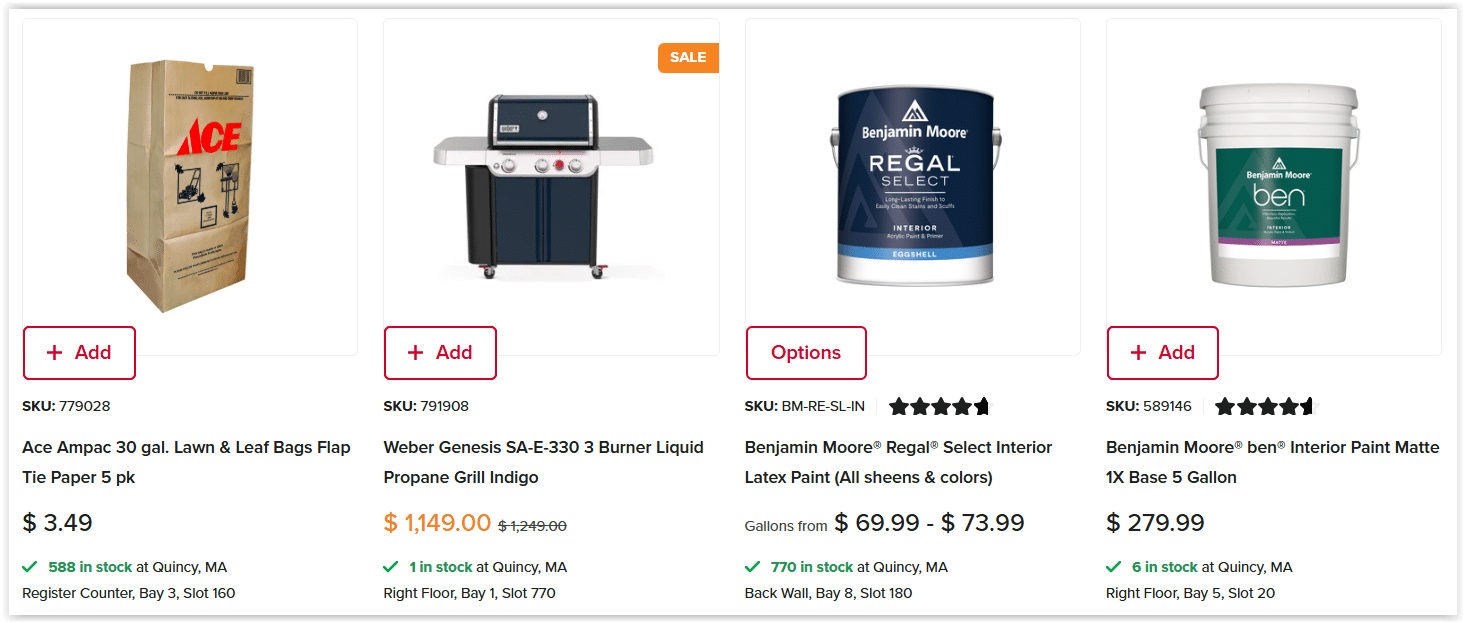1465x623 pixels.
Task: Click the plus icon on the Weber grill Add button
Action: pyautogui.click(x=414, y=352)
